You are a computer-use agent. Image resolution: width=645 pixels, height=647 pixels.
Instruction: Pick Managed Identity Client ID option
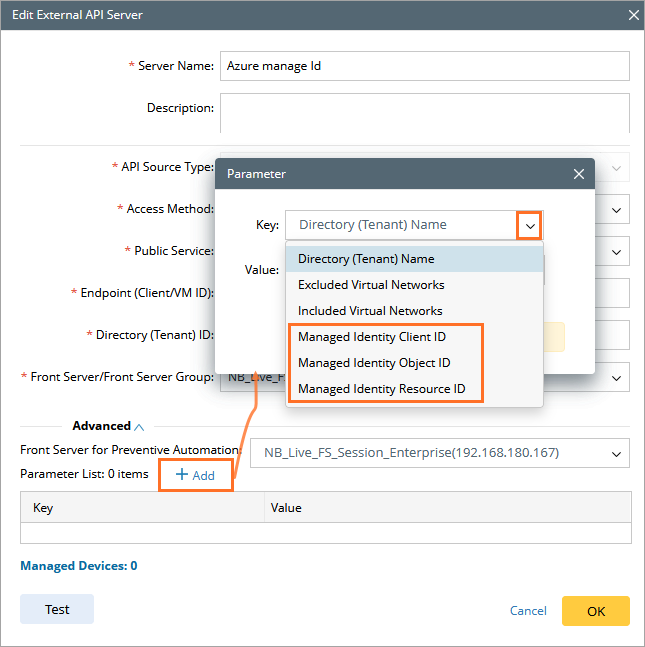[372, 337]
